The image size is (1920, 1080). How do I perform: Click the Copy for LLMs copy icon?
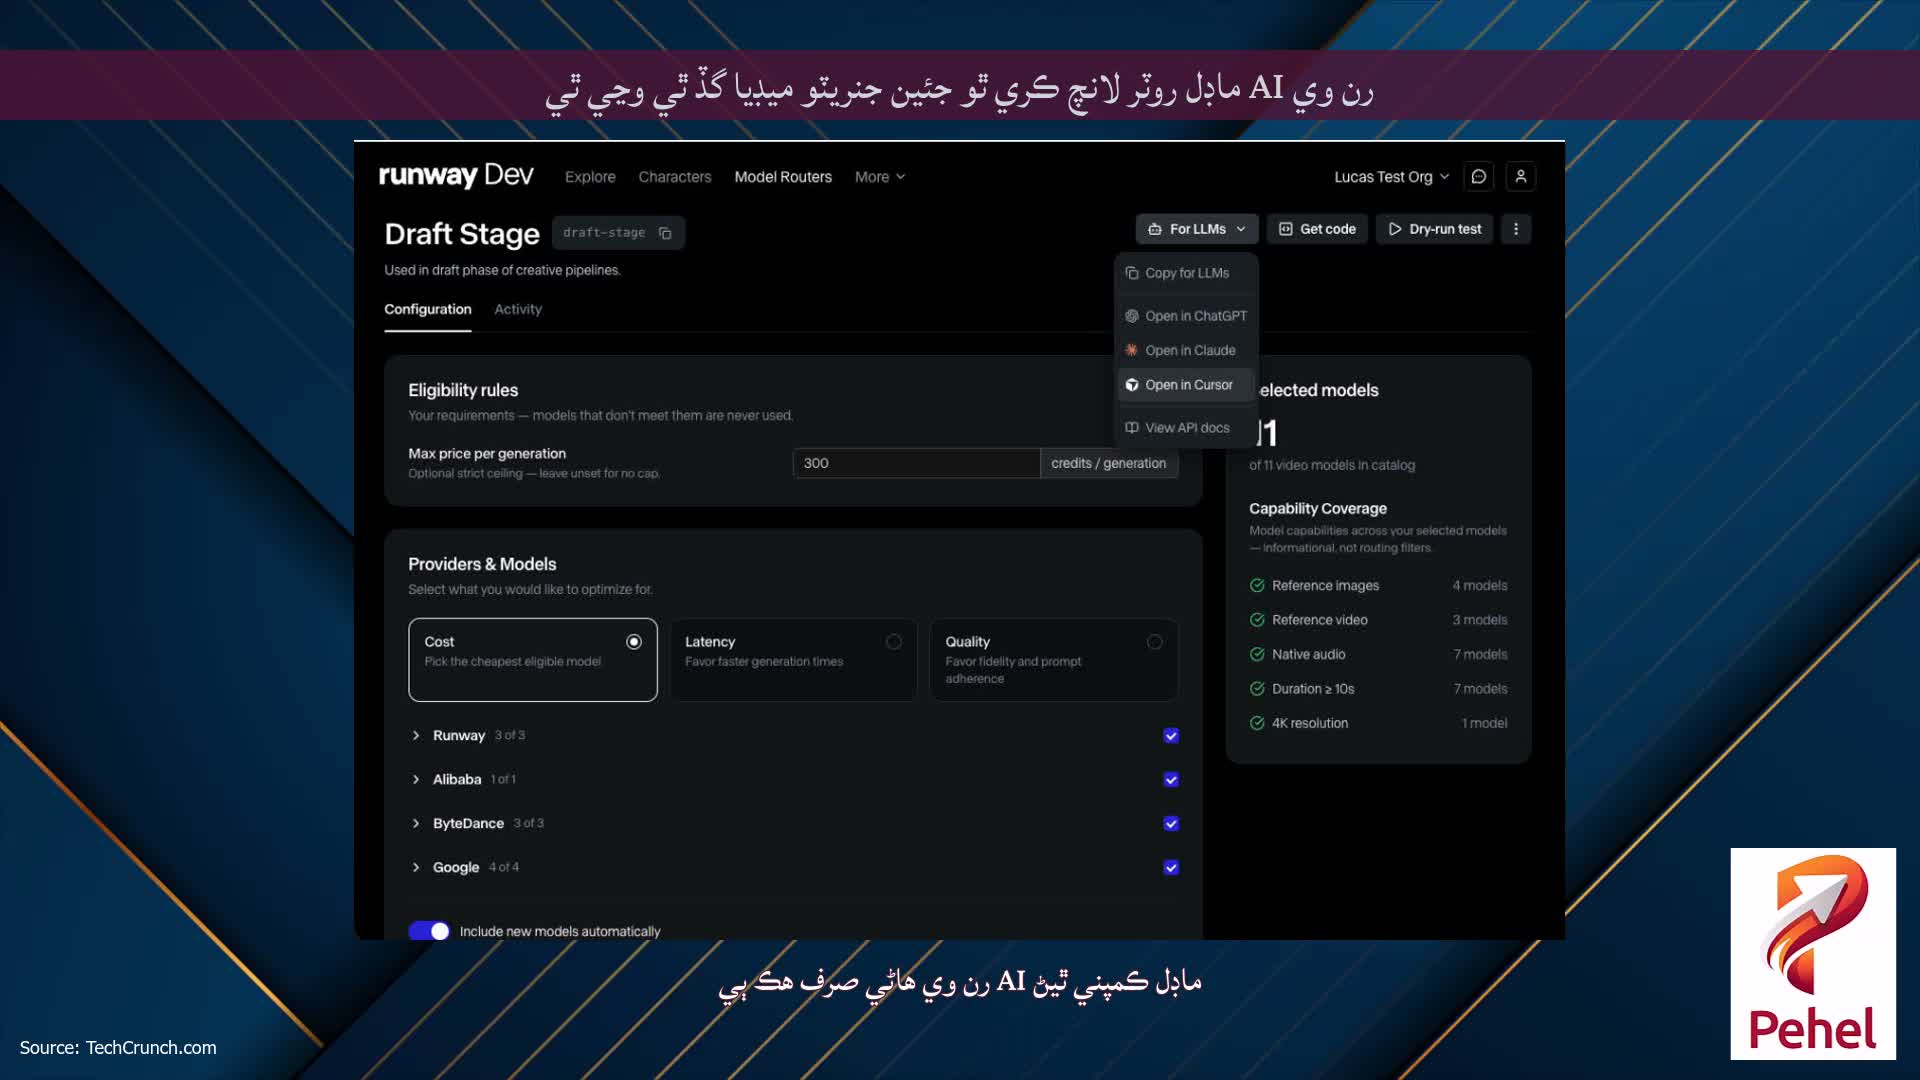(x=1132, y=273)
